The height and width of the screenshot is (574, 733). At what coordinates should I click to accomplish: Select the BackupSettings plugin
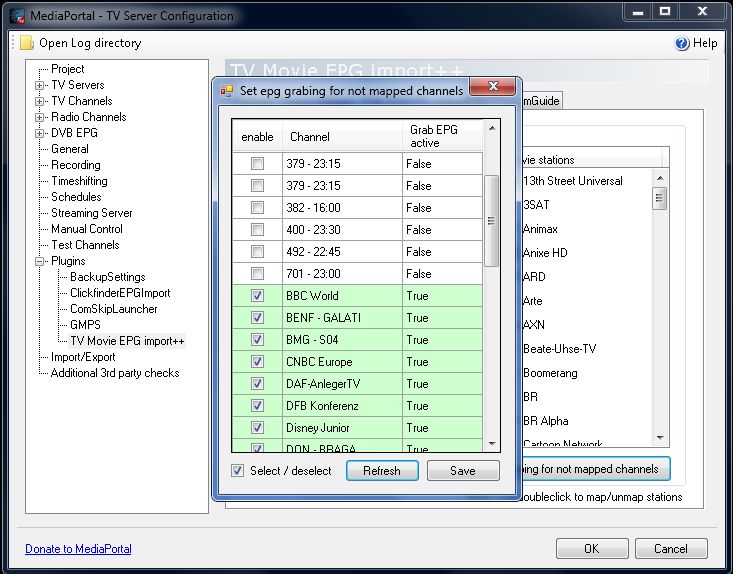(108, 277)
